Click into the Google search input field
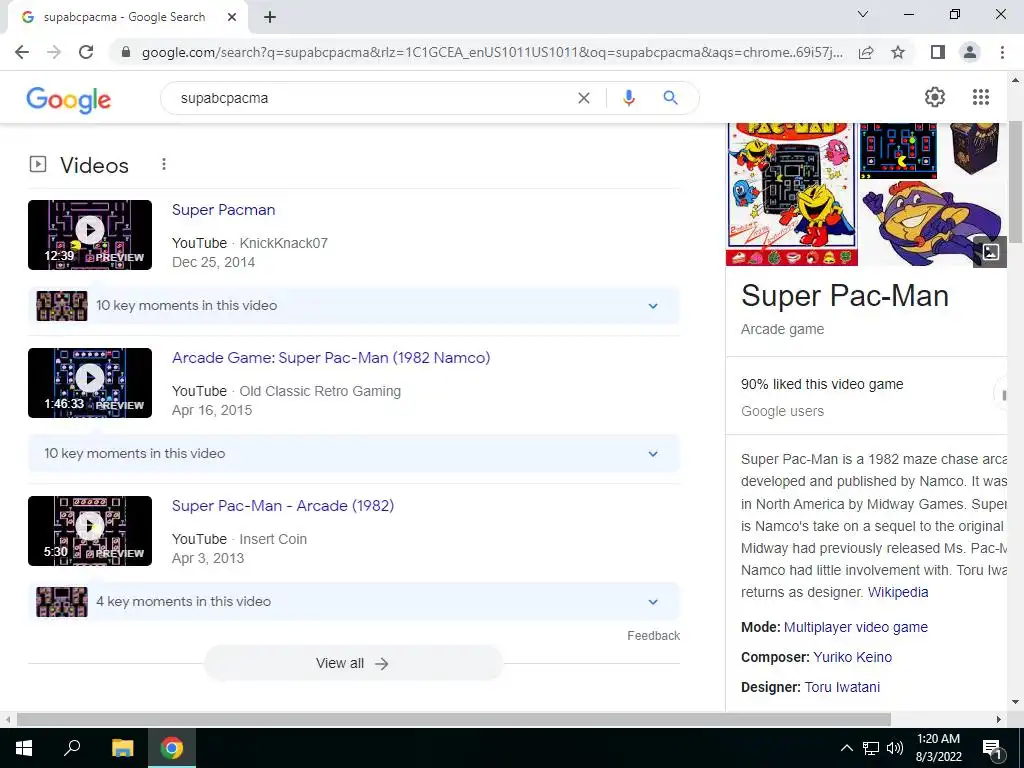This screenshot has width=1024, height=768. [372, 98]
